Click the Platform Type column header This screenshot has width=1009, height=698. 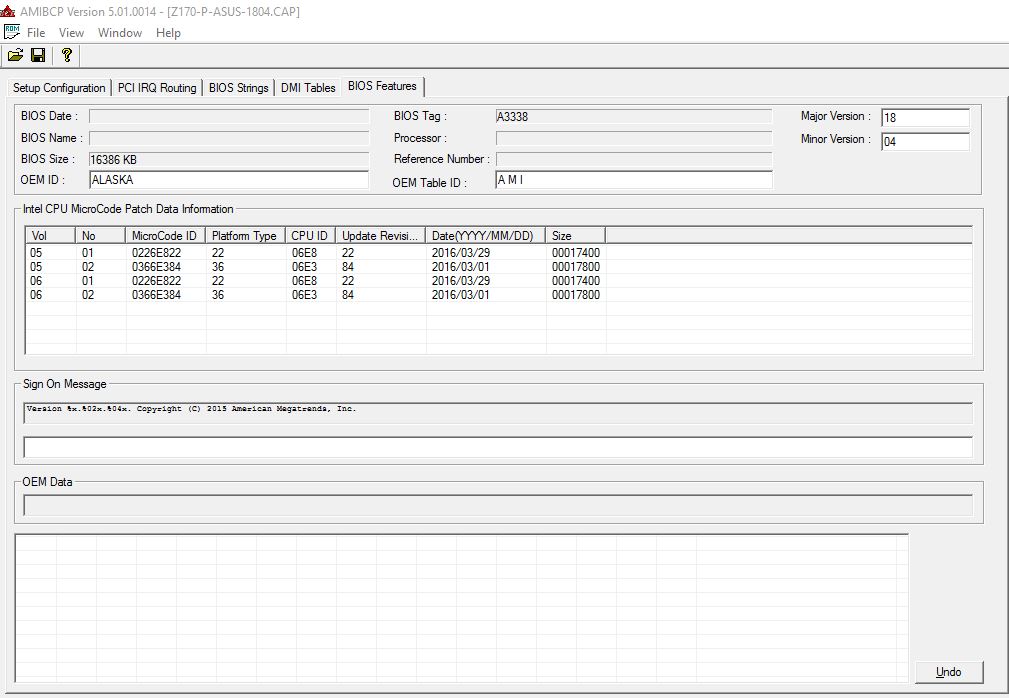point(245,235)
